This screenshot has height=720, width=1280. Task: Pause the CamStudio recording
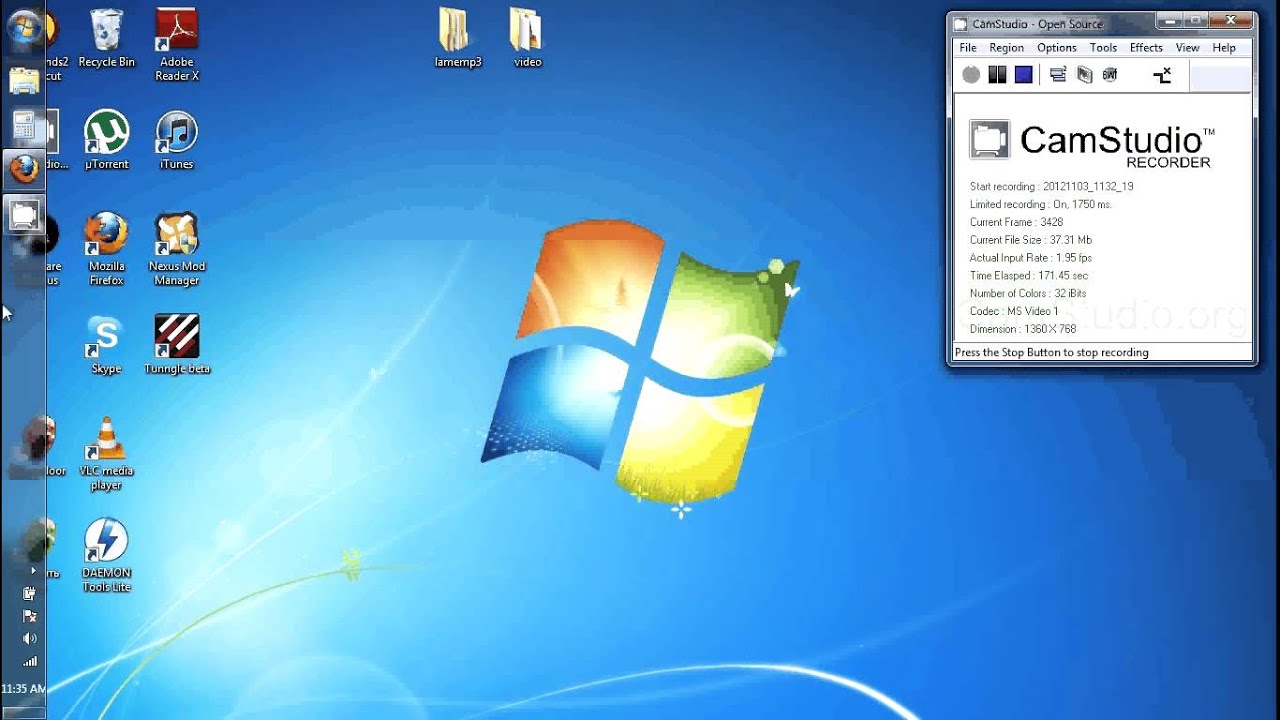point(997,75)
